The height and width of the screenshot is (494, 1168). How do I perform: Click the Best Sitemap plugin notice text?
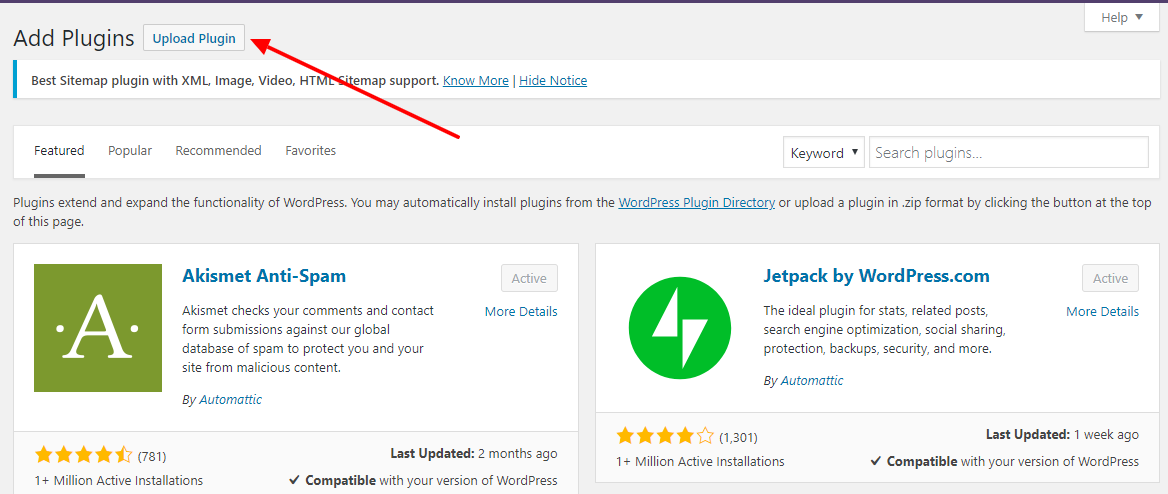point(235,80)
